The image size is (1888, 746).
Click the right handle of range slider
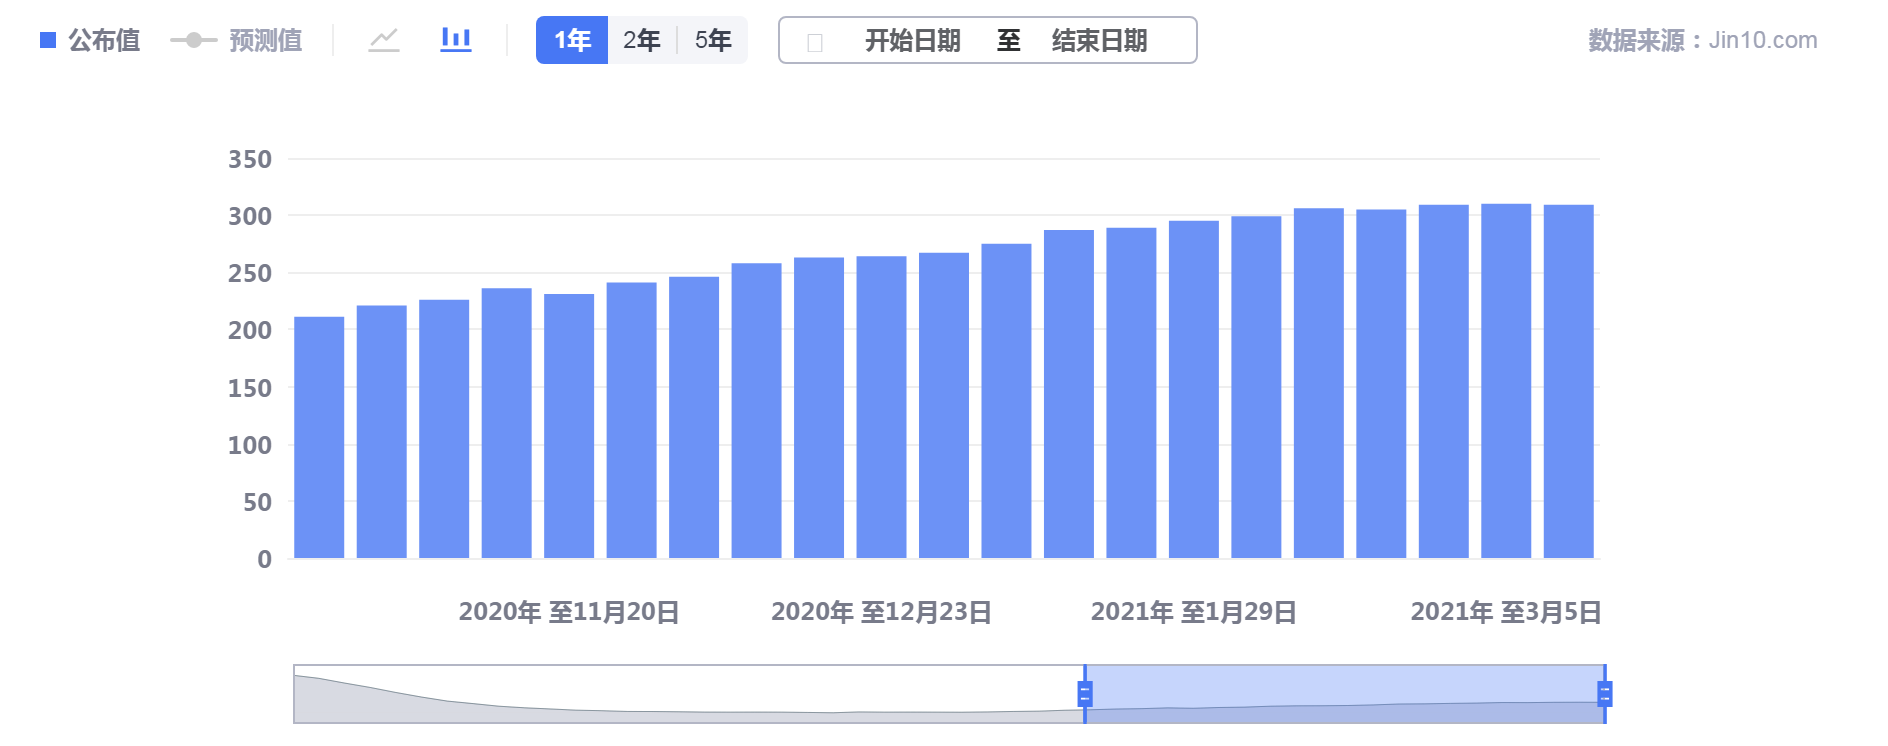coord(1605,694)
